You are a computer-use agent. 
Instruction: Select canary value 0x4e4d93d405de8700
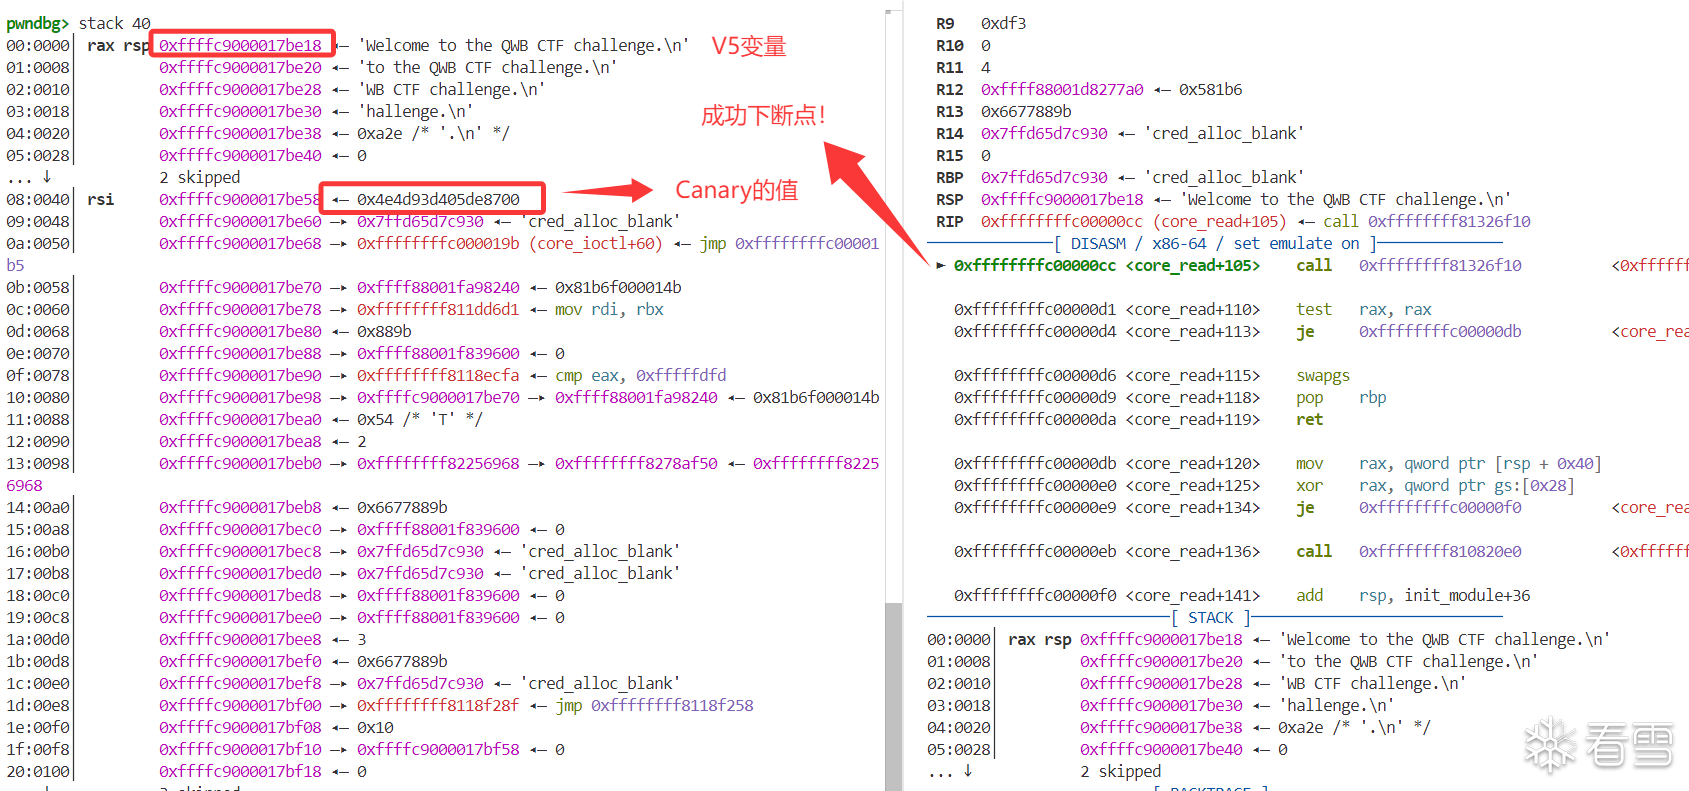pos(438,199)
